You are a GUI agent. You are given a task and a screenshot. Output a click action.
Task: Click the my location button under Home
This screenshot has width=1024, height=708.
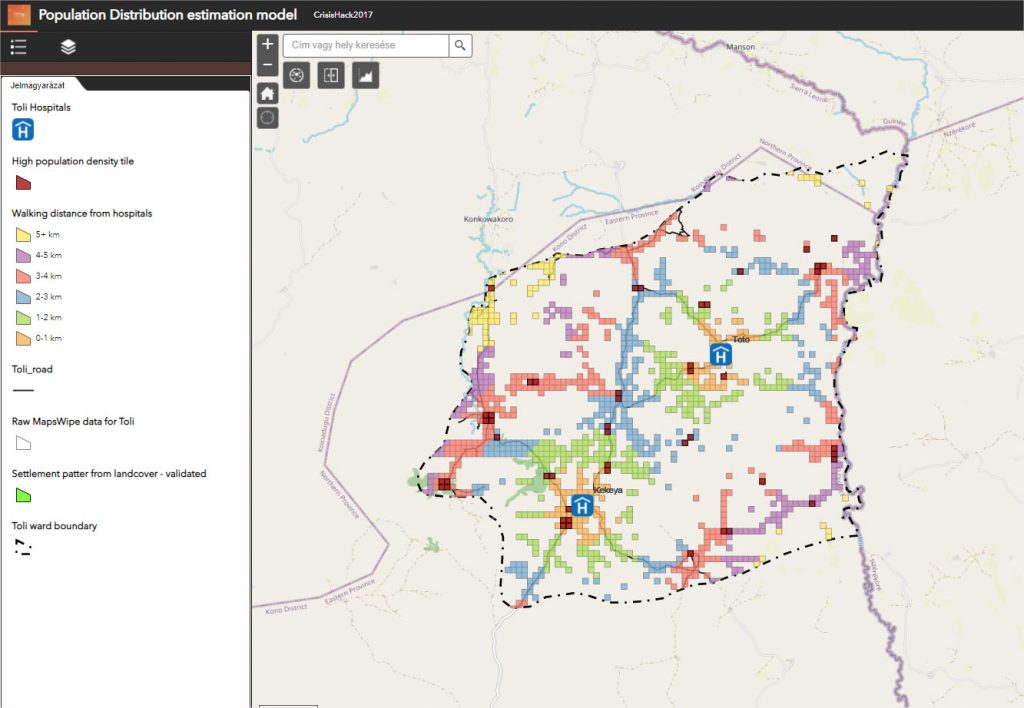pos(267,118)
